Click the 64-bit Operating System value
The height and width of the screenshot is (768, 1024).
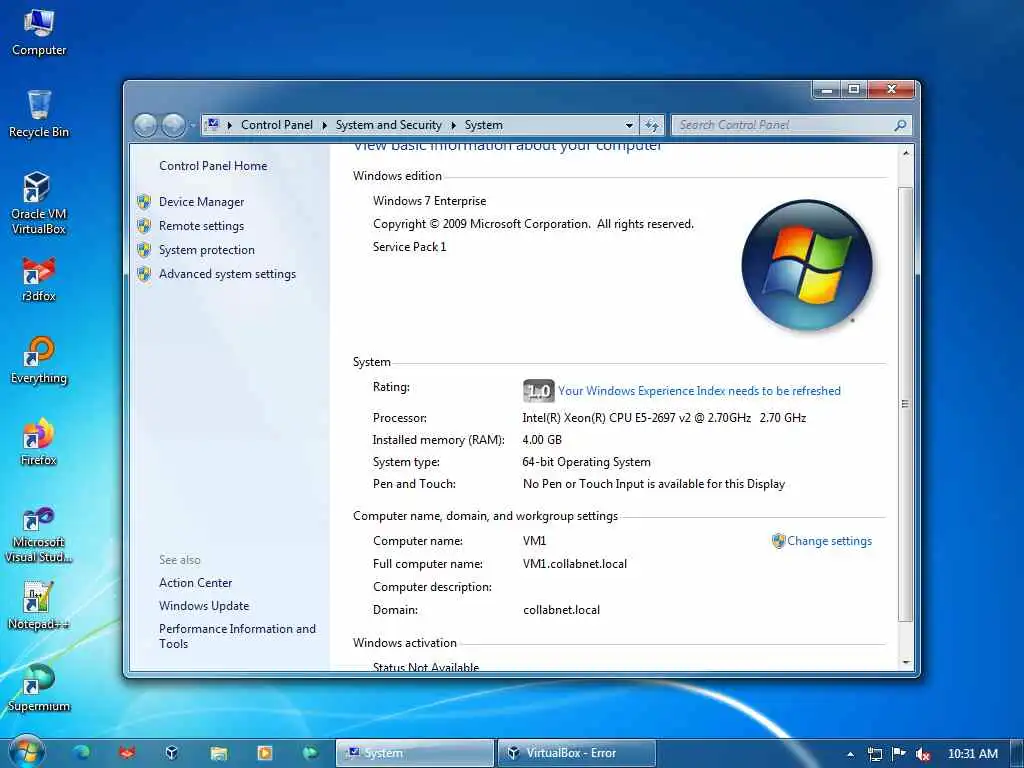[x=586, y=462]
